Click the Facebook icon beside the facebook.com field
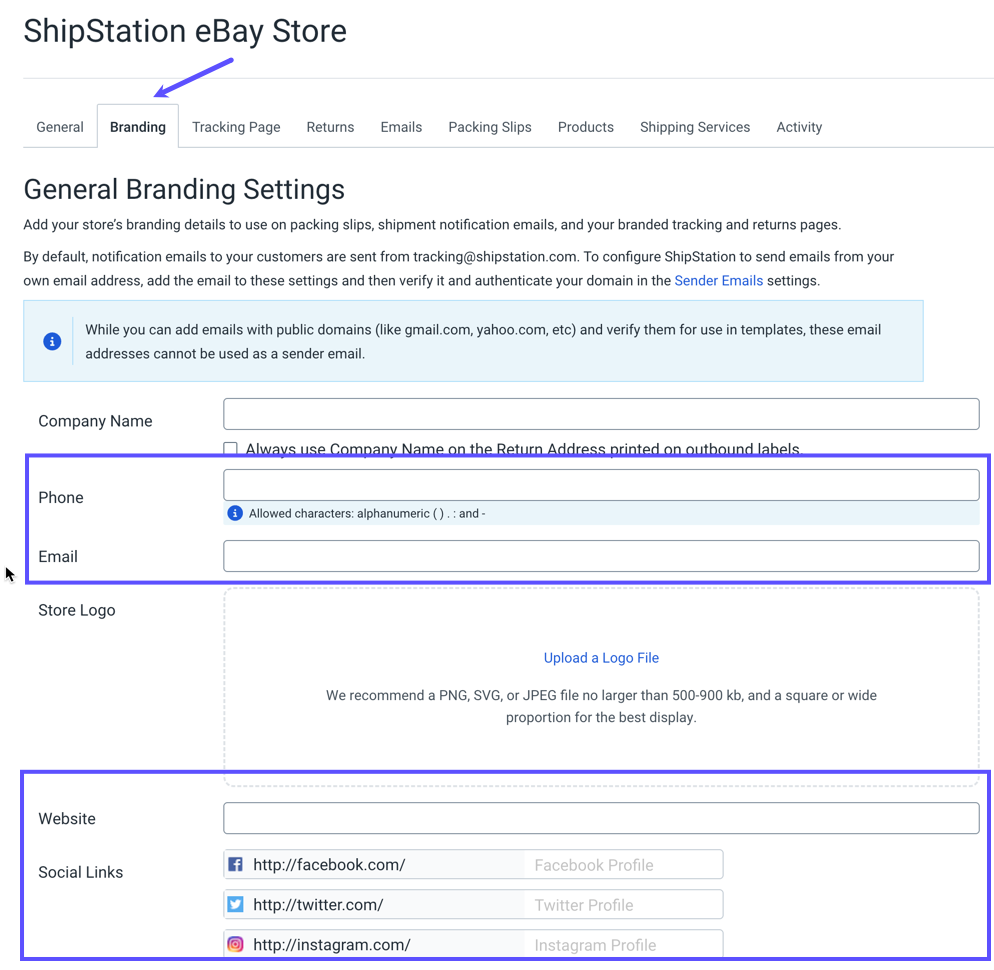 point(236,864)
